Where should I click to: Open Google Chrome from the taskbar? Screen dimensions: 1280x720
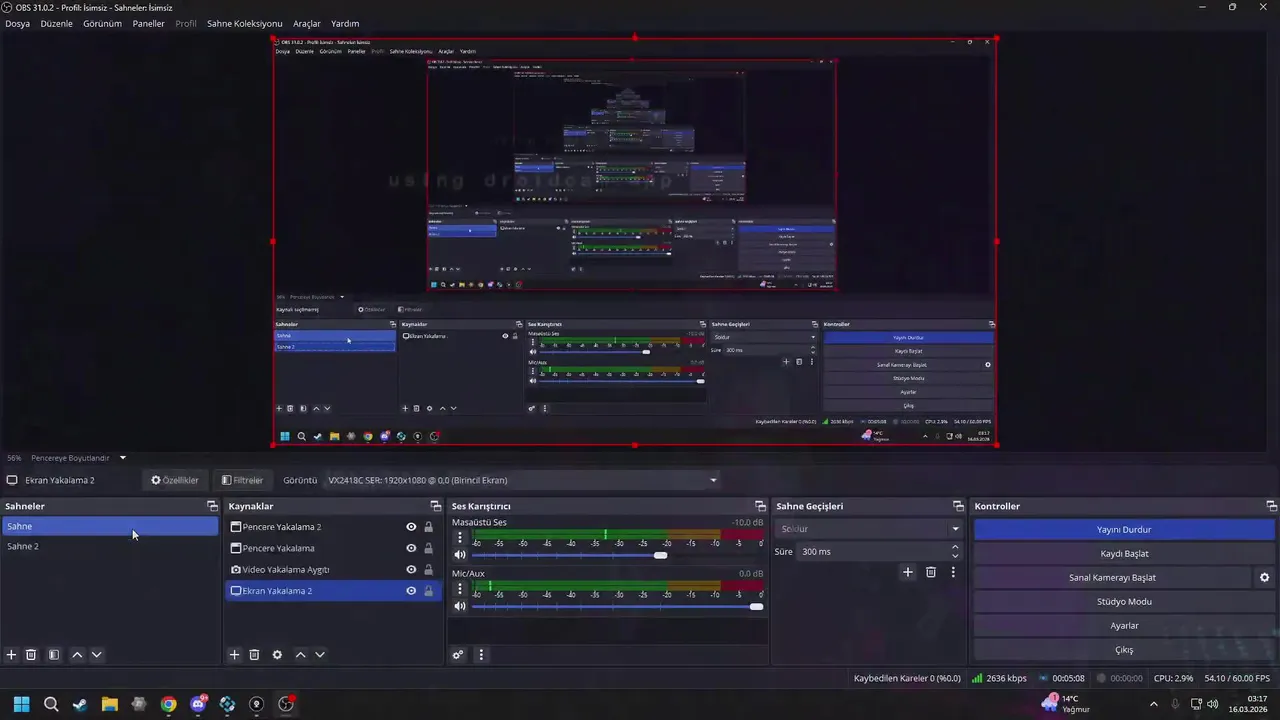tap(168, 704)
